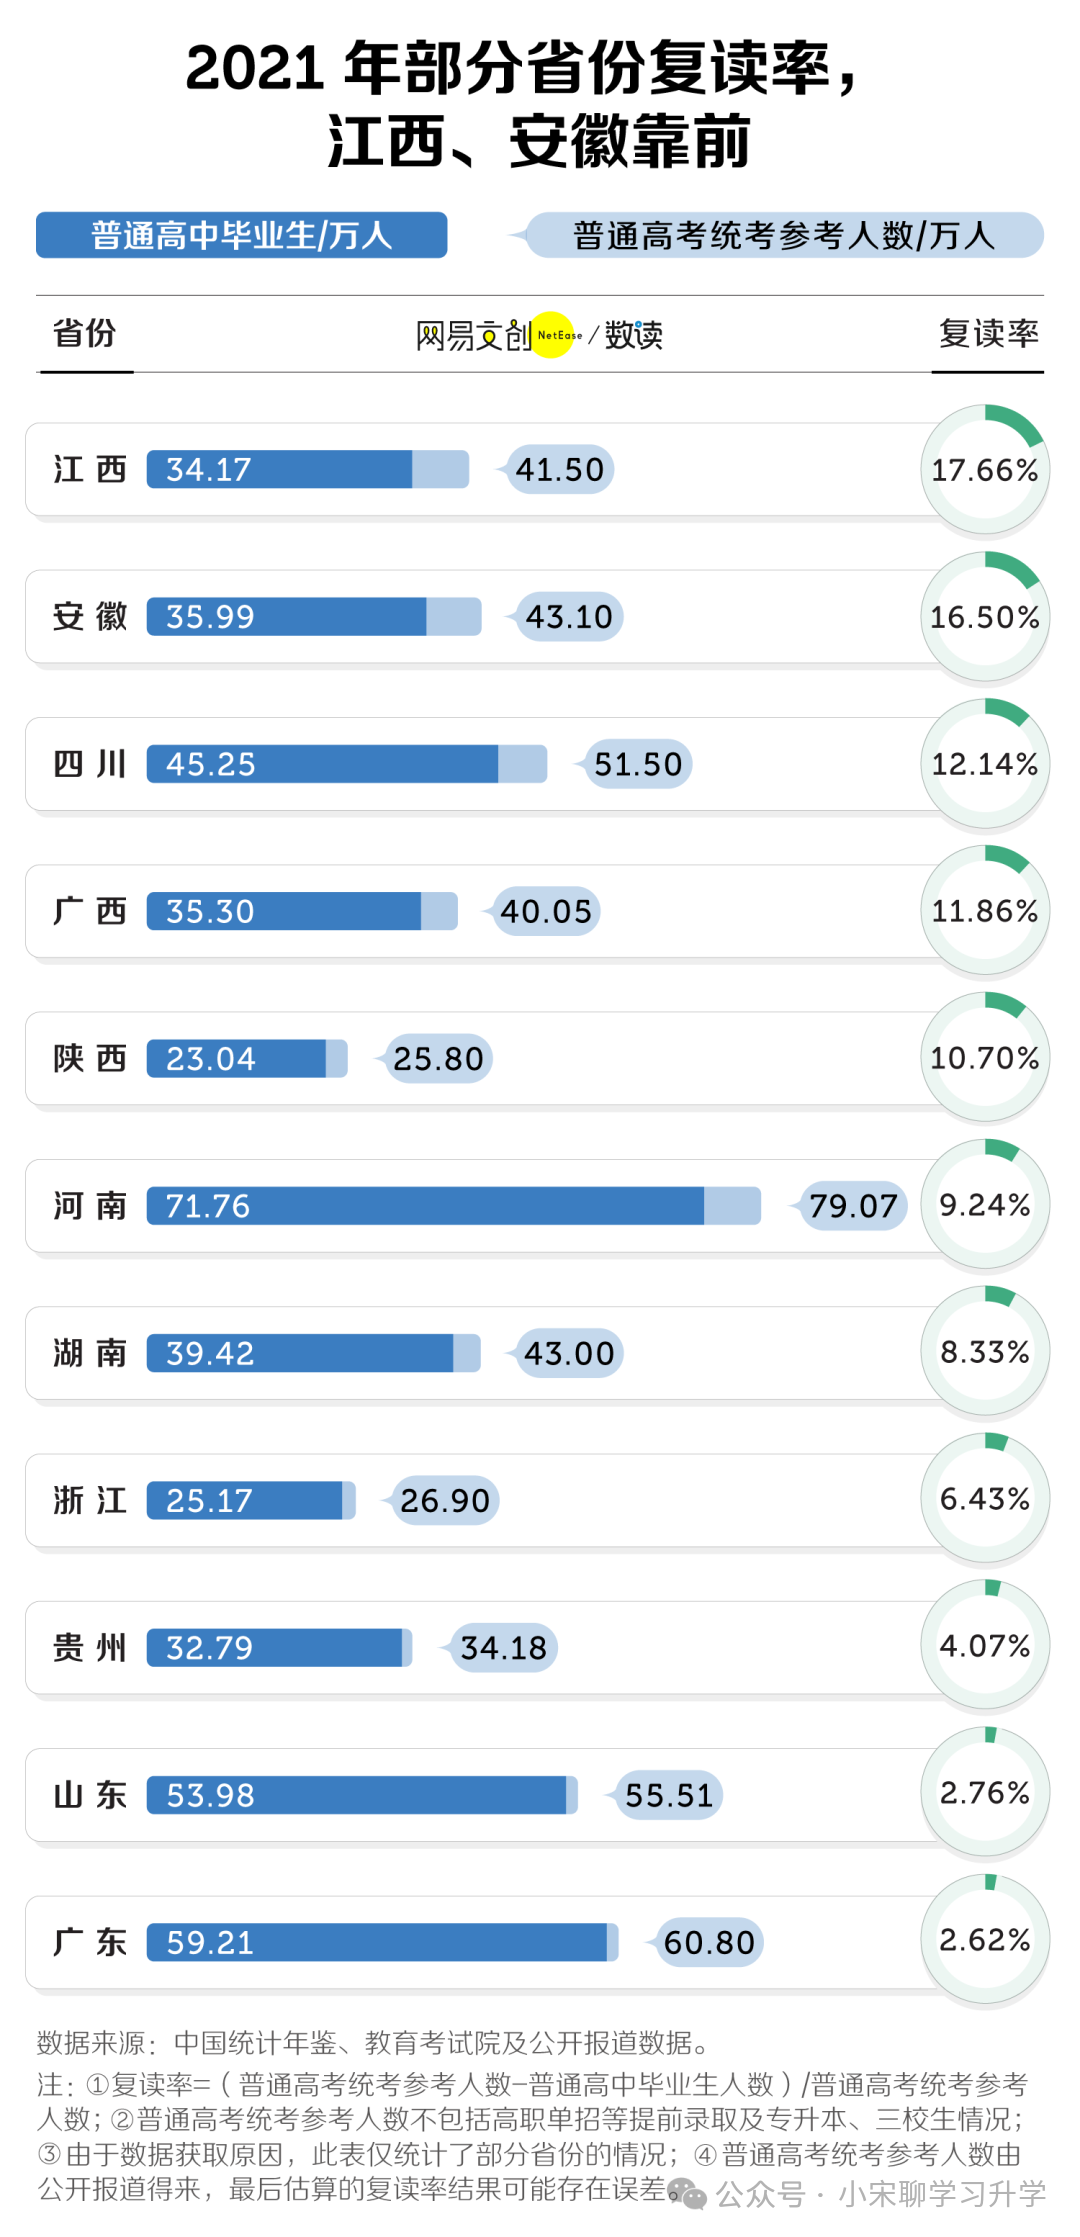
Task: Click Henan's 79.07 examinee value bubble
Action: click(x=853, y=1206)
